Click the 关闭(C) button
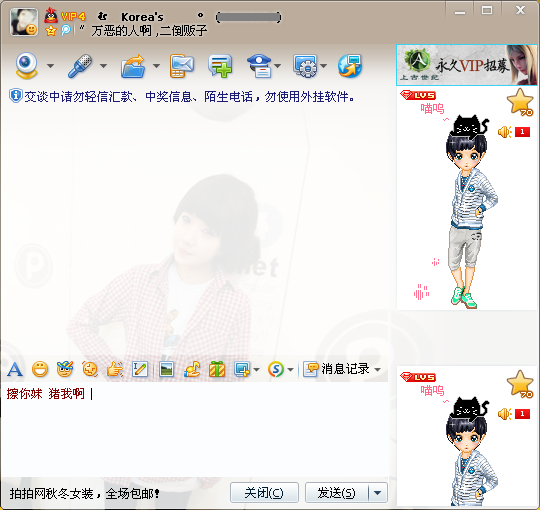This screenshot has width=540, height=510. coord(264,493)
